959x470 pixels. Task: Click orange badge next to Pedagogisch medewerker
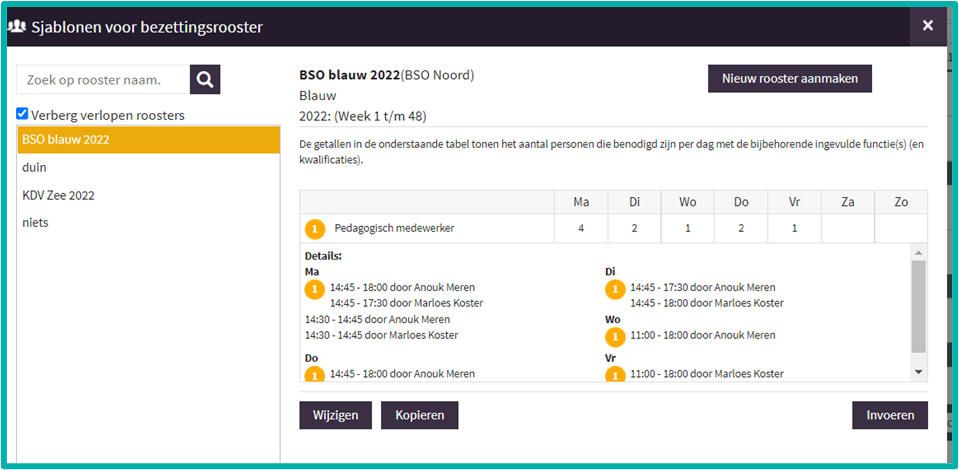[315, 229]
